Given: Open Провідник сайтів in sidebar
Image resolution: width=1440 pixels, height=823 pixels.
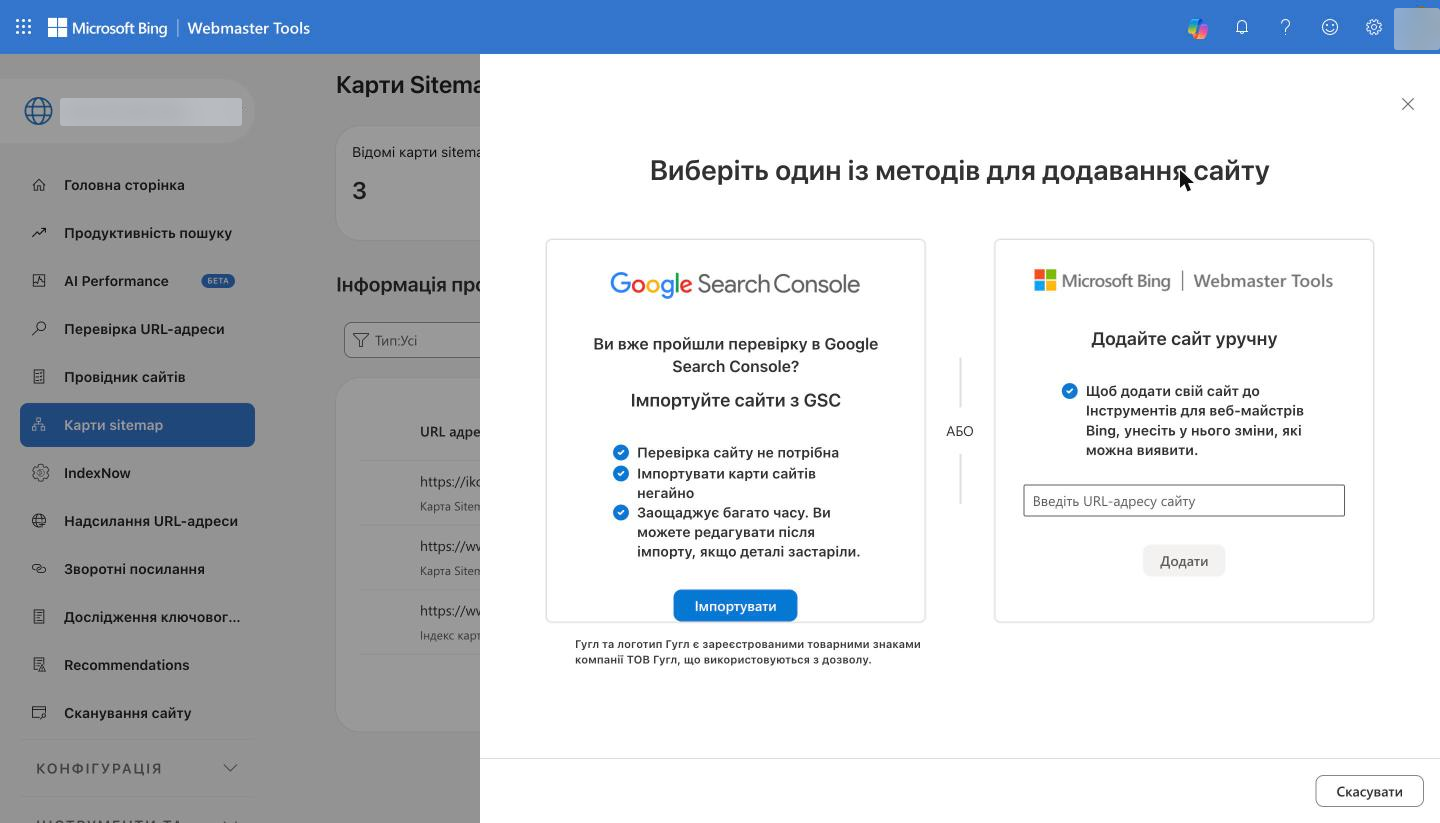Looking at the screenshot, I should point(137,377).
